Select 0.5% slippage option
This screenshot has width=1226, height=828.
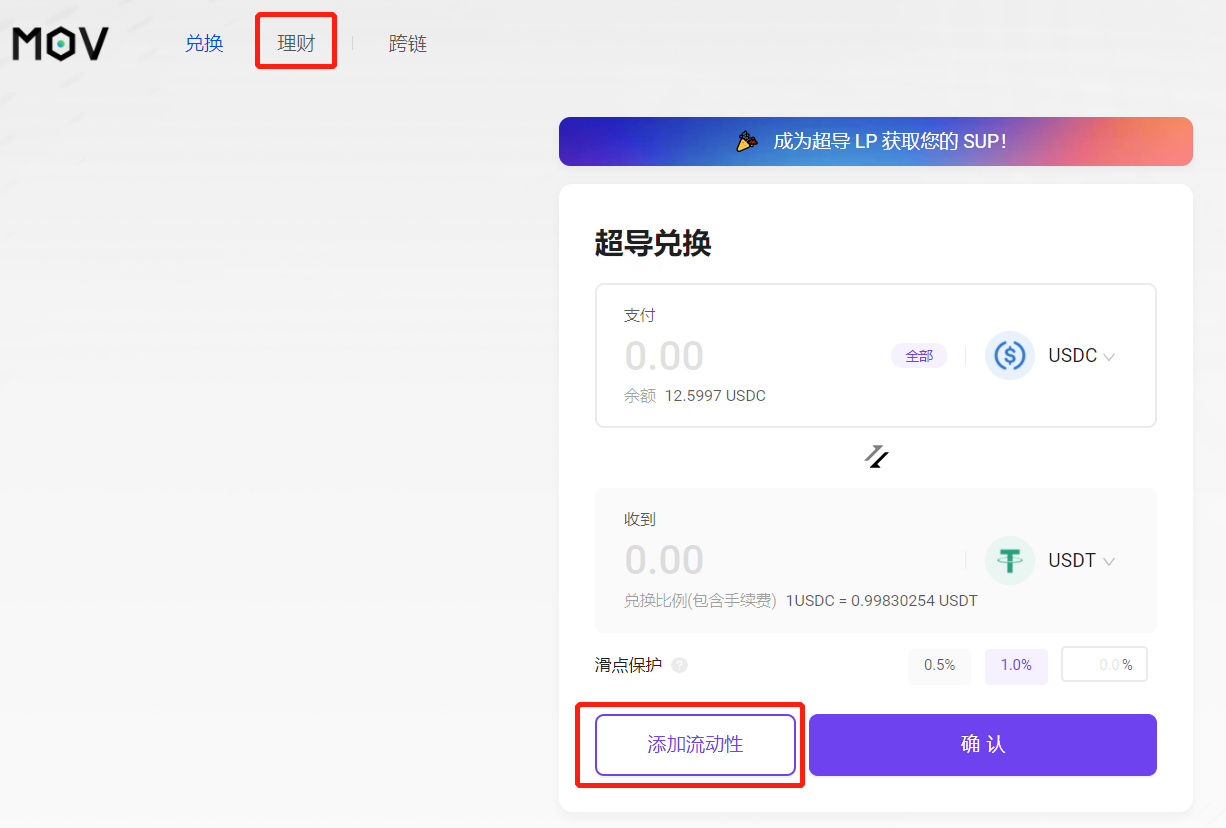pyautogui.click(x=939, y=665)
